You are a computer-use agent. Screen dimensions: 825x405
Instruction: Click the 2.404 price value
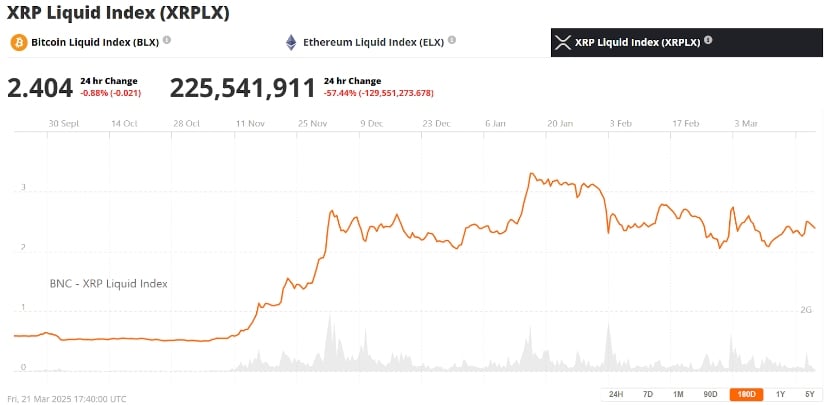pos(40,88)
